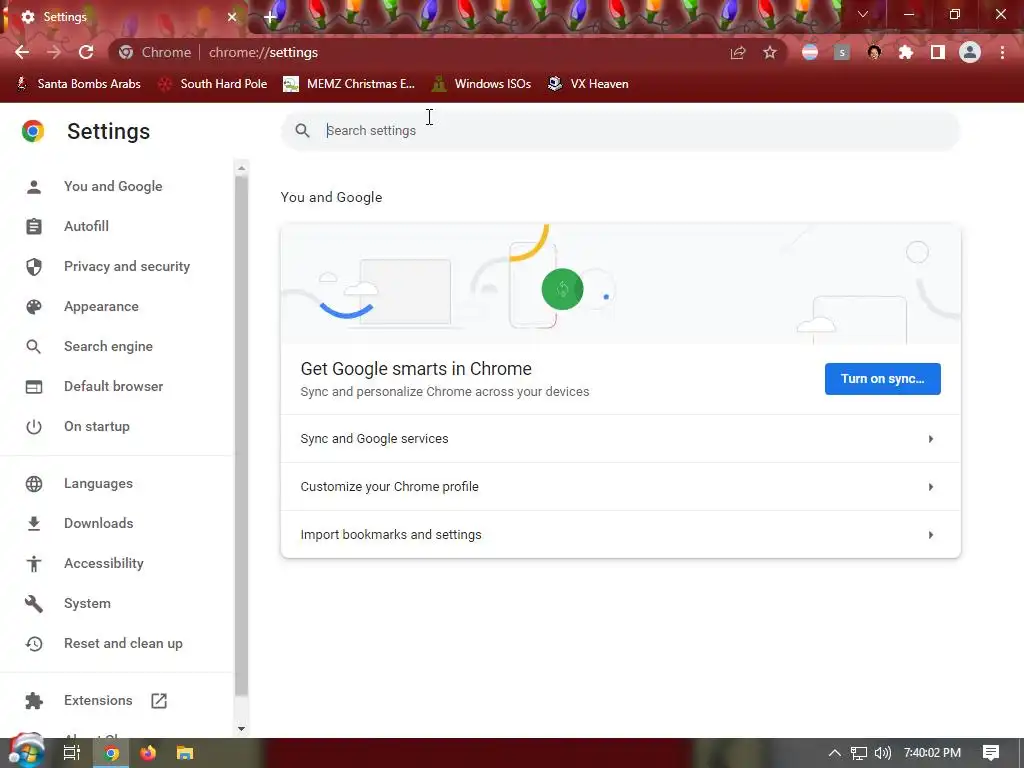Open Default browser settings section
This screenshot has height=768, width=1024.
tap(114, 386)
